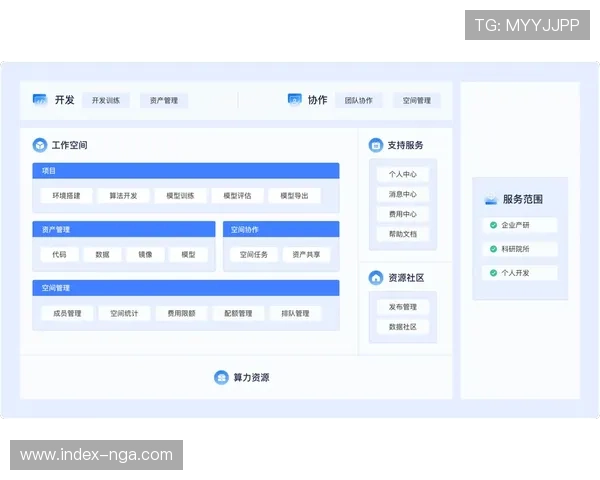This screenshot has width=600, height=480.
Task: Click the 开发 heading text
Action: [64, 100]
